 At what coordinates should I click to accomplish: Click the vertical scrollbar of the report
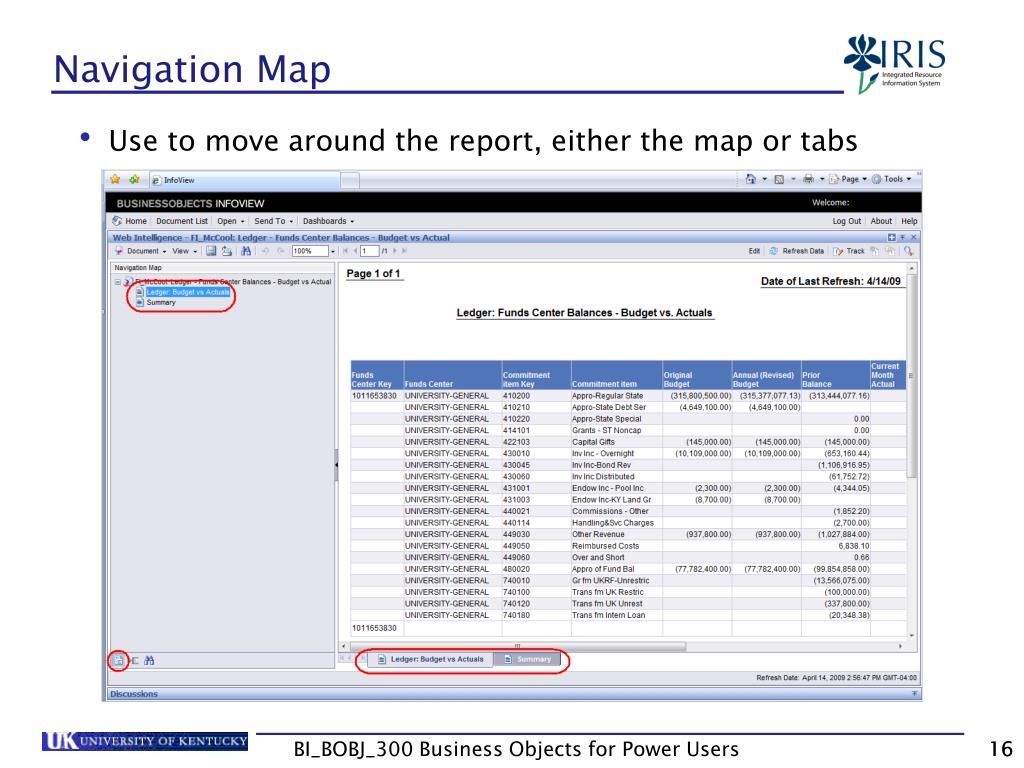coord(912,377)
